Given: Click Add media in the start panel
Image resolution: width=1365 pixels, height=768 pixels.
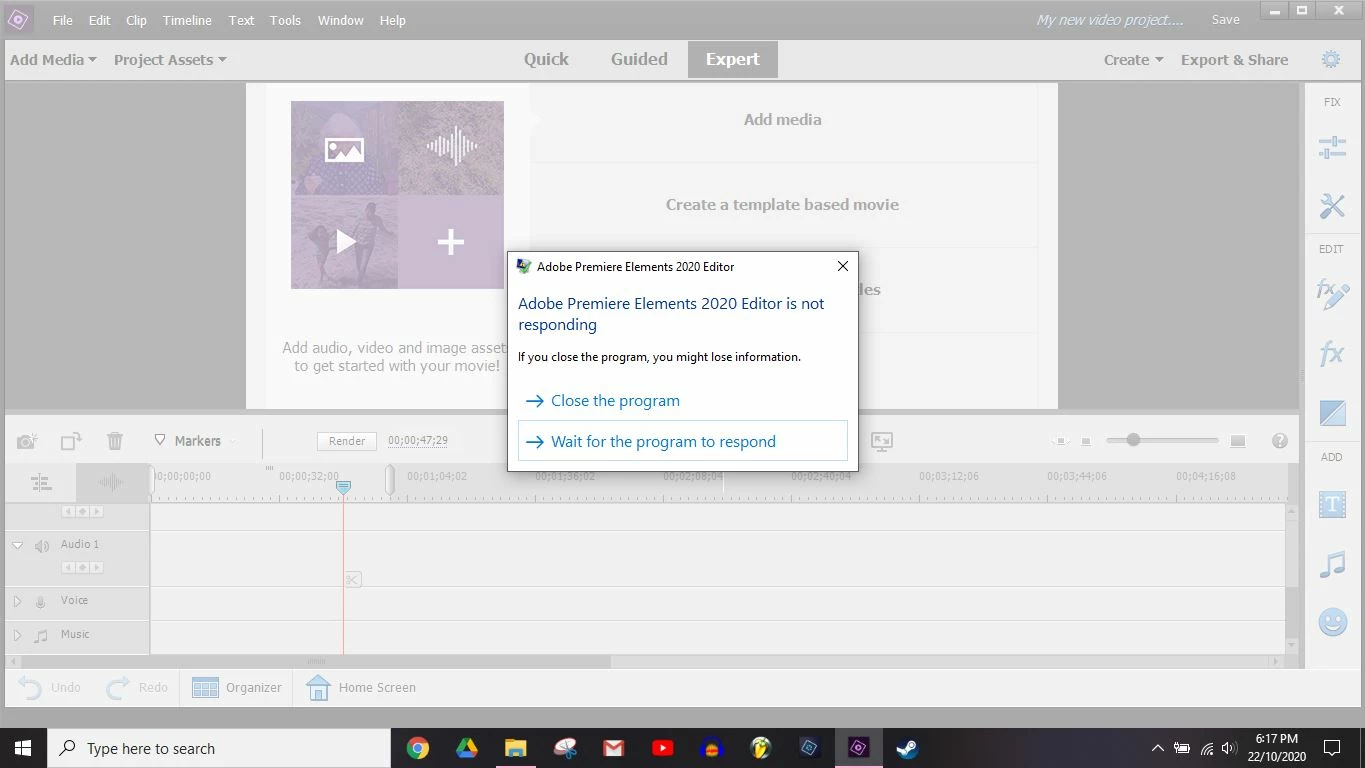Looking at the screenshot, I should click(x=782, y=120).
